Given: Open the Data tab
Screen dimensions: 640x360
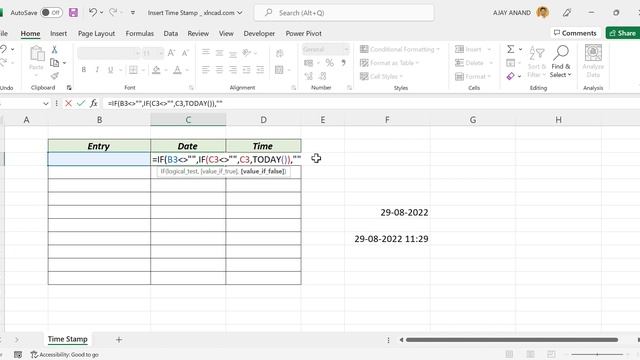Looking at the screenshot, I should click(x=171, y=33).
